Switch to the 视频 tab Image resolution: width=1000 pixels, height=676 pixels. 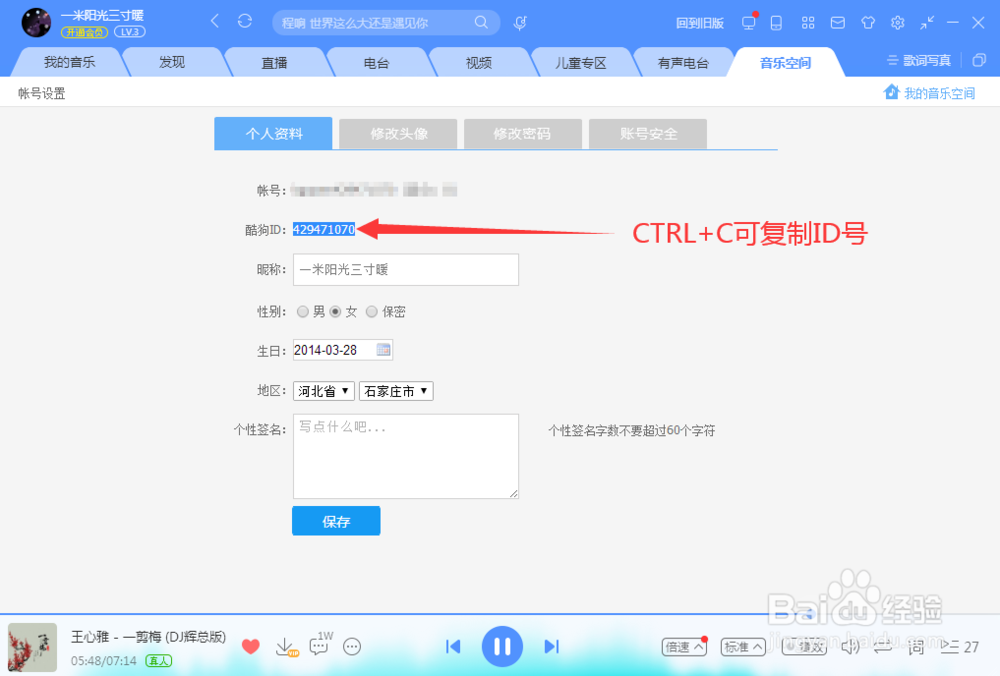point(479,62)
